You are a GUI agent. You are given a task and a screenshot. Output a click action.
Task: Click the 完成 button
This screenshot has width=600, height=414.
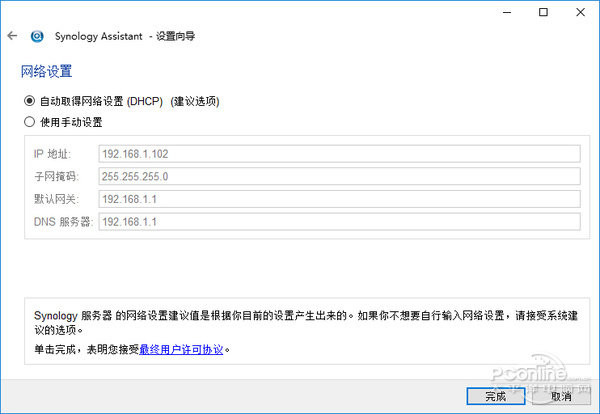click(496, 396)
